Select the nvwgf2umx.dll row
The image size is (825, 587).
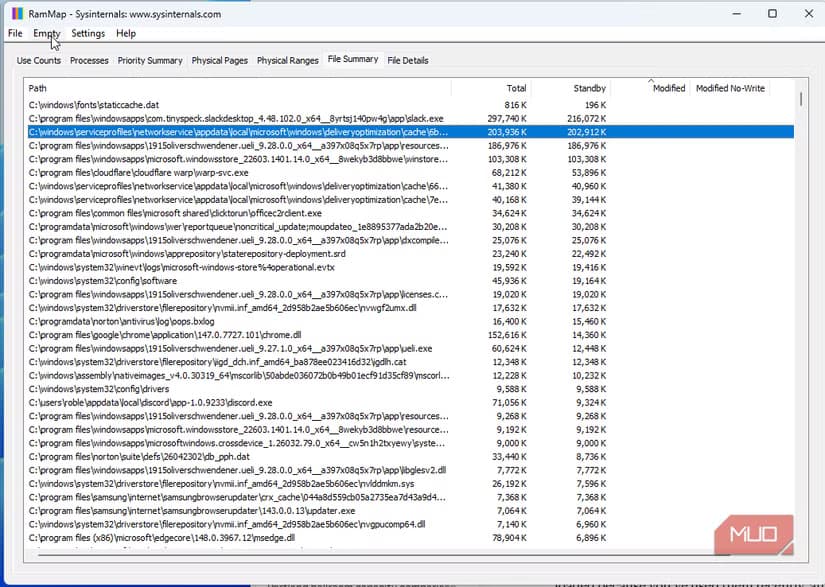410,308
